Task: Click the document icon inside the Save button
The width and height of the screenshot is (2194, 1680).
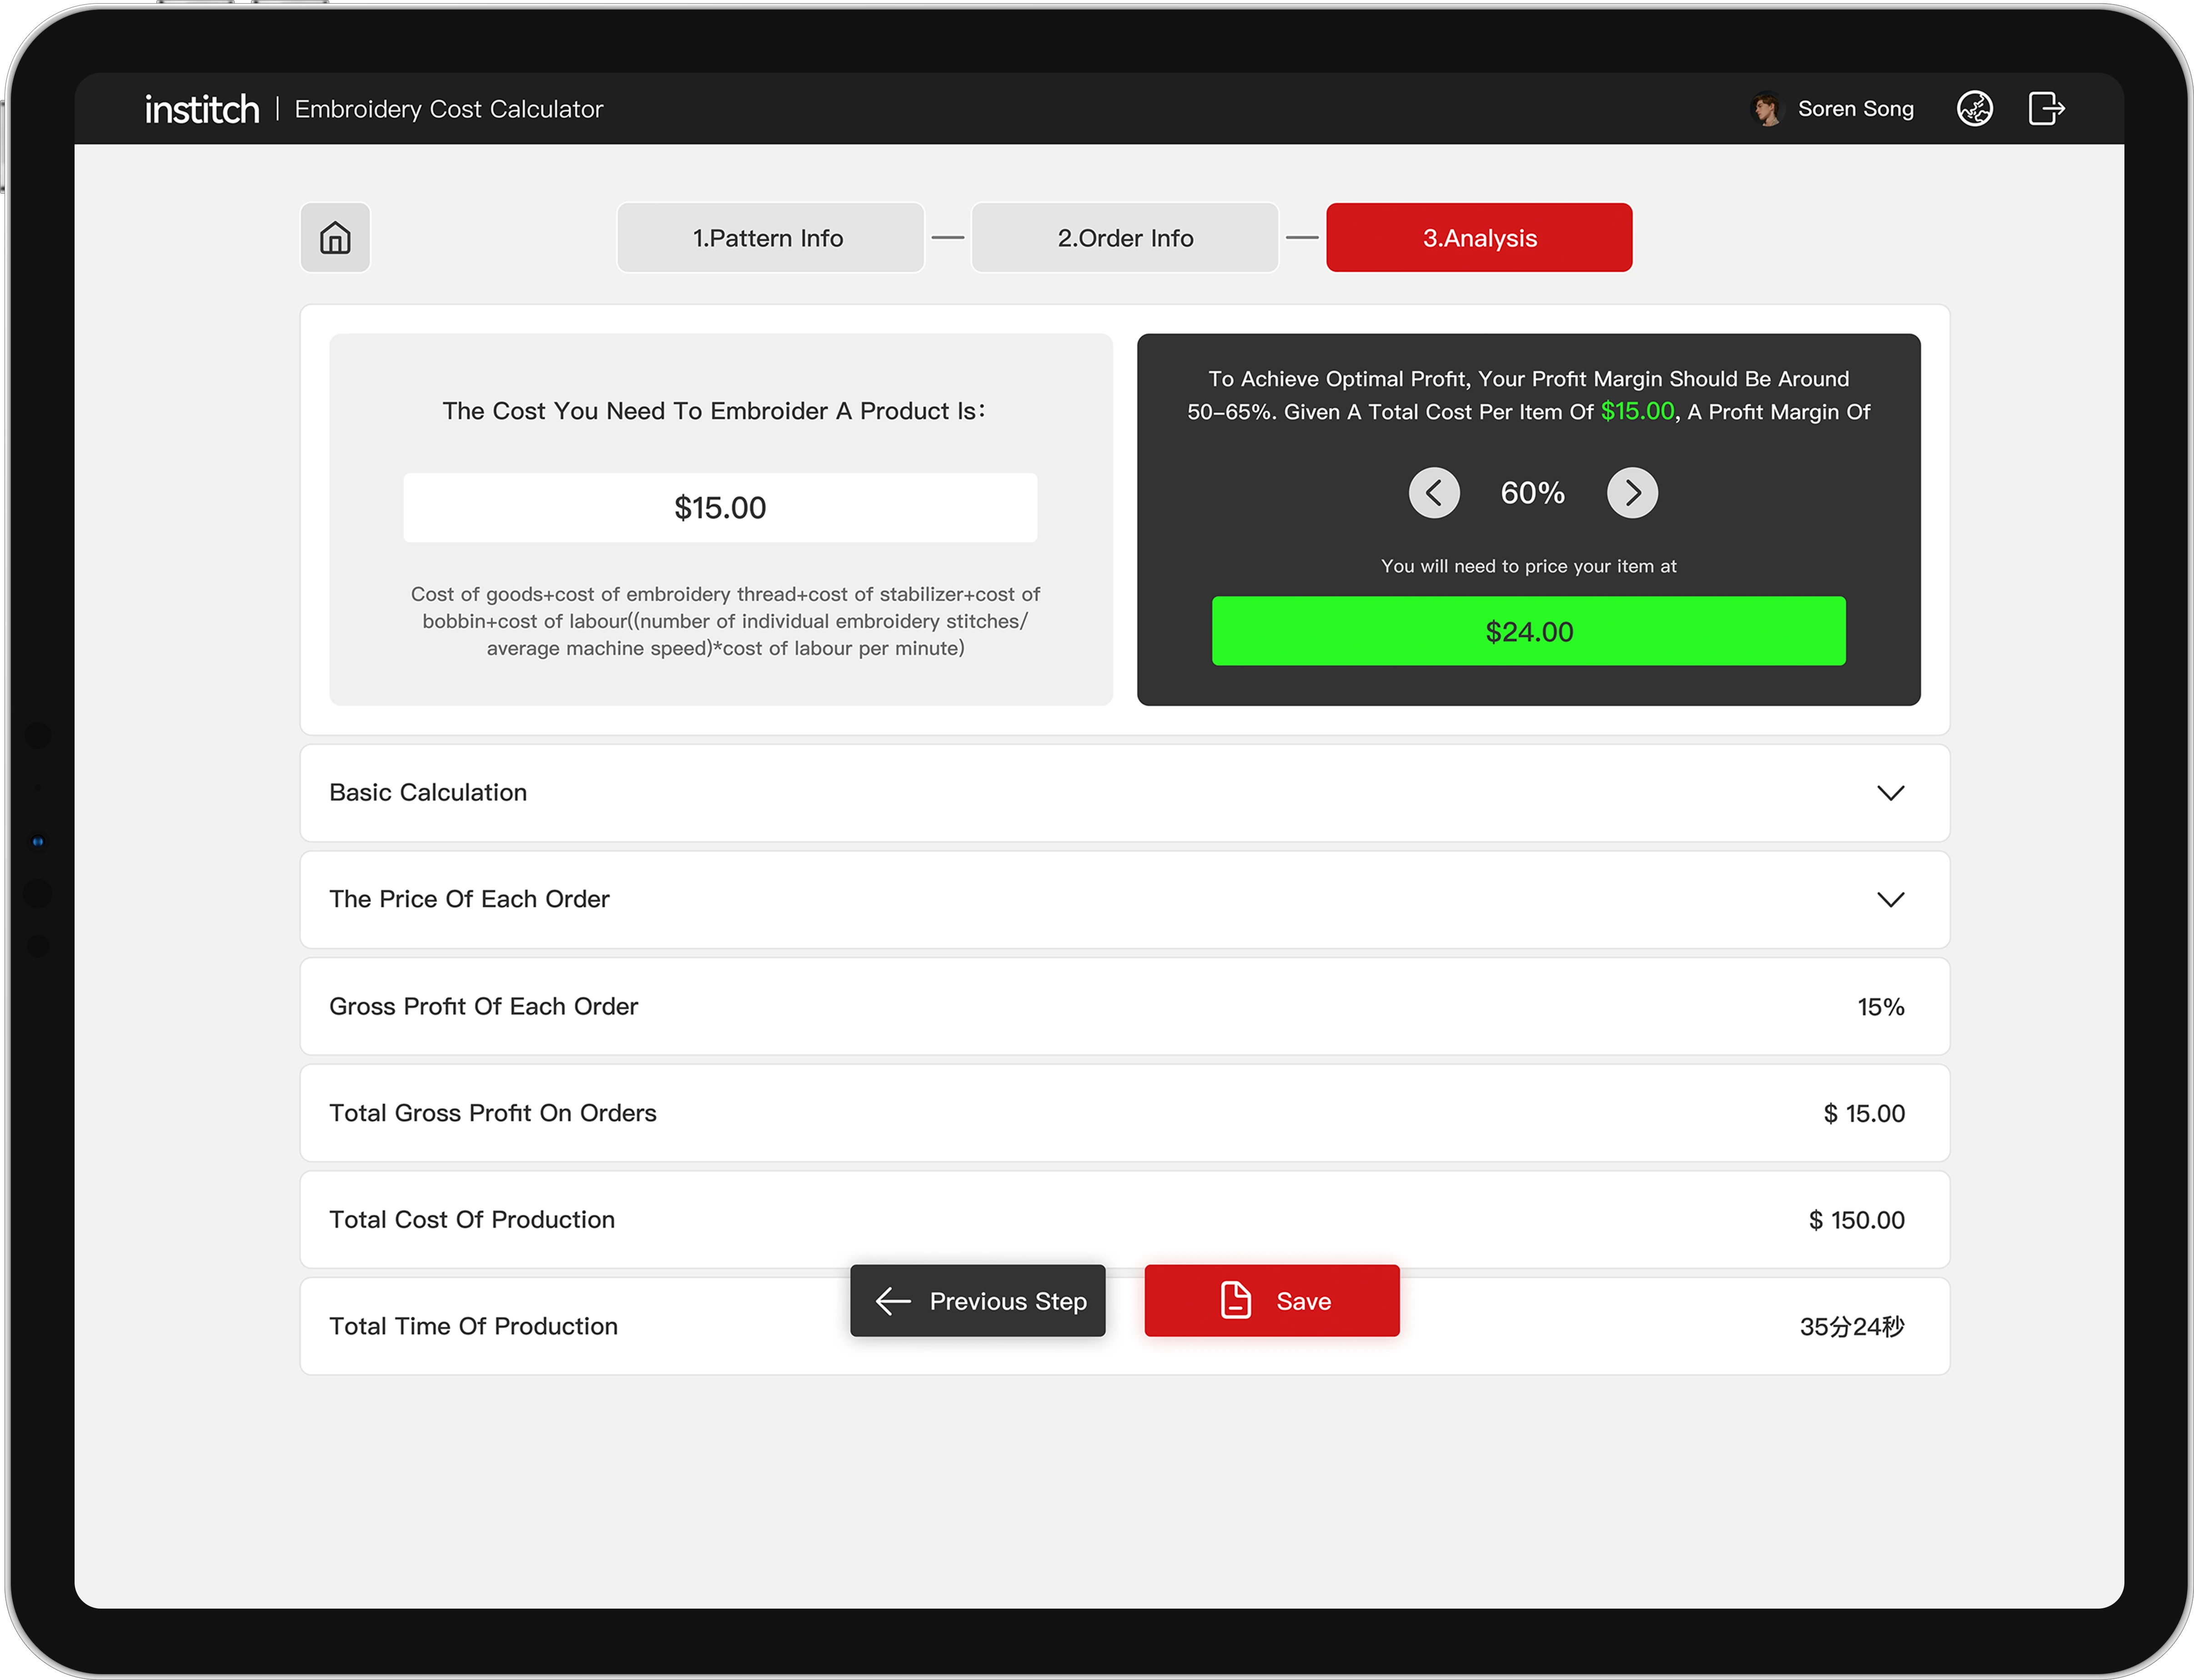Action: click(x=1235, y=1301)
